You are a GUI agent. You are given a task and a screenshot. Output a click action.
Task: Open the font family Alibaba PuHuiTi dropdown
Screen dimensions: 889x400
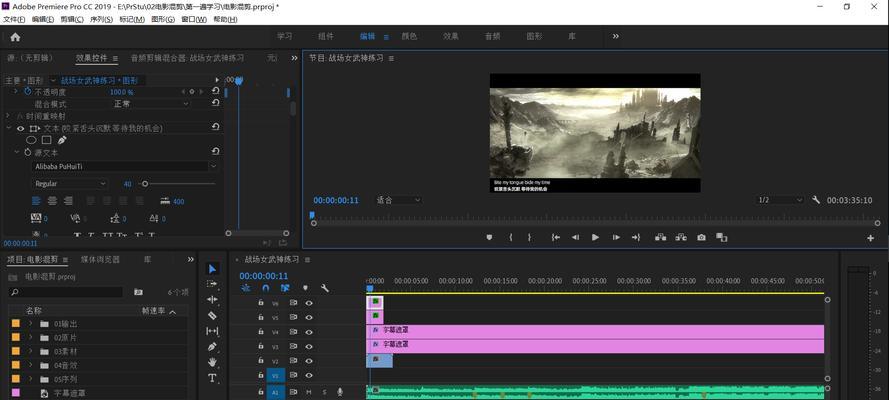[126, 167]
